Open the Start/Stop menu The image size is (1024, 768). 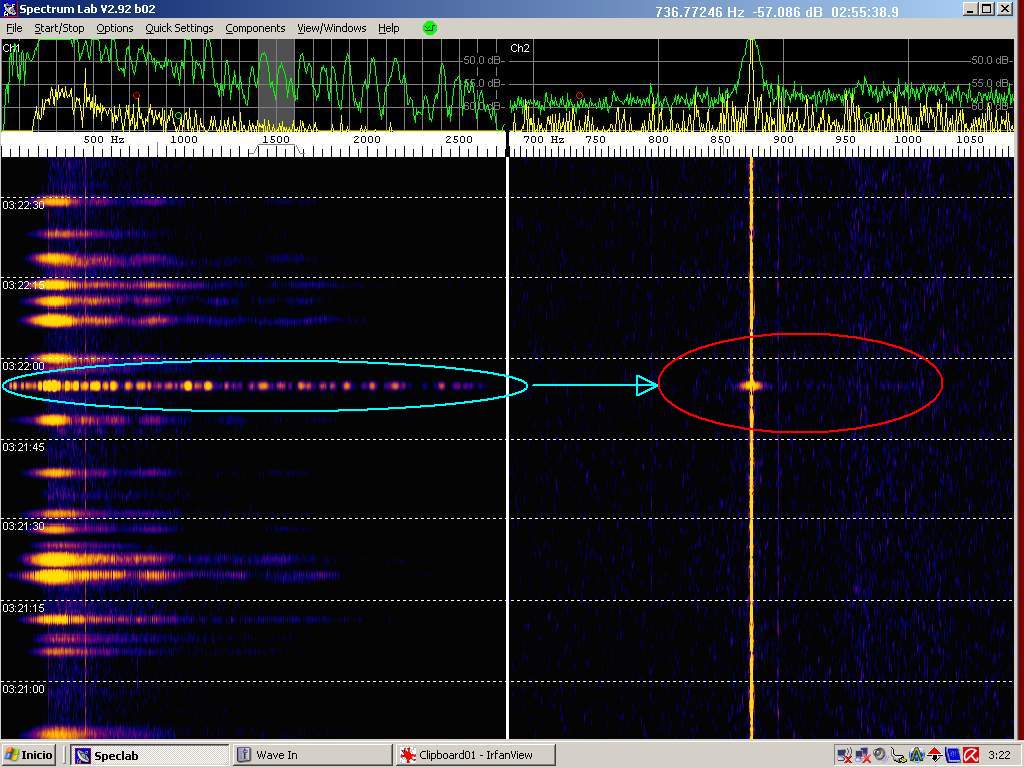59,28
